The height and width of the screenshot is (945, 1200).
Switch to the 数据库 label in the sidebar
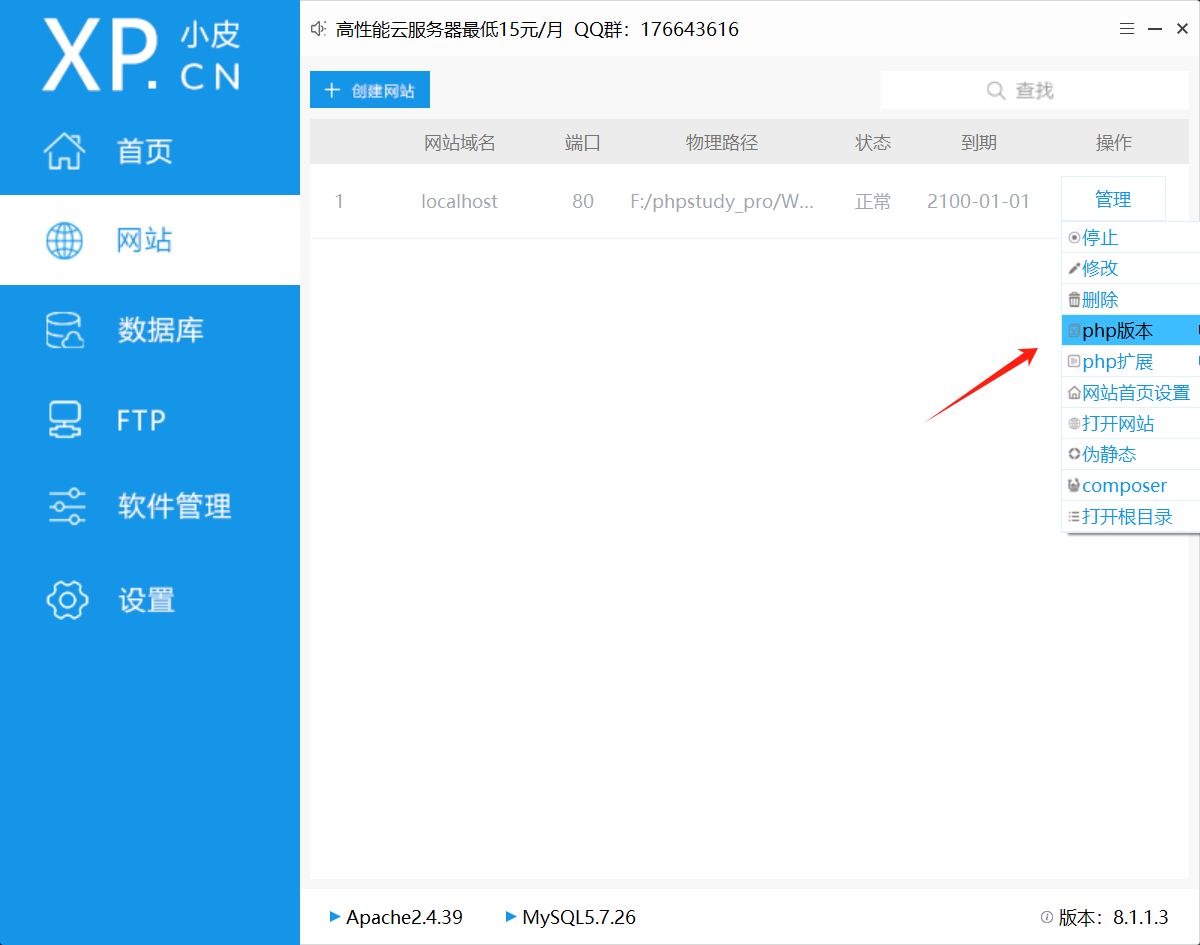coord(160,330)
